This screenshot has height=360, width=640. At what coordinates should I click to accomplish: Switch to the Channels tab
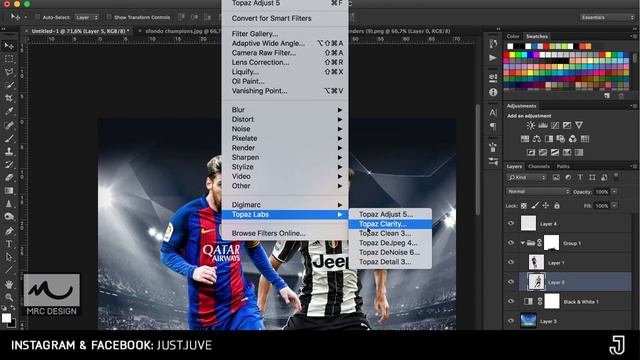click(538, 166)
